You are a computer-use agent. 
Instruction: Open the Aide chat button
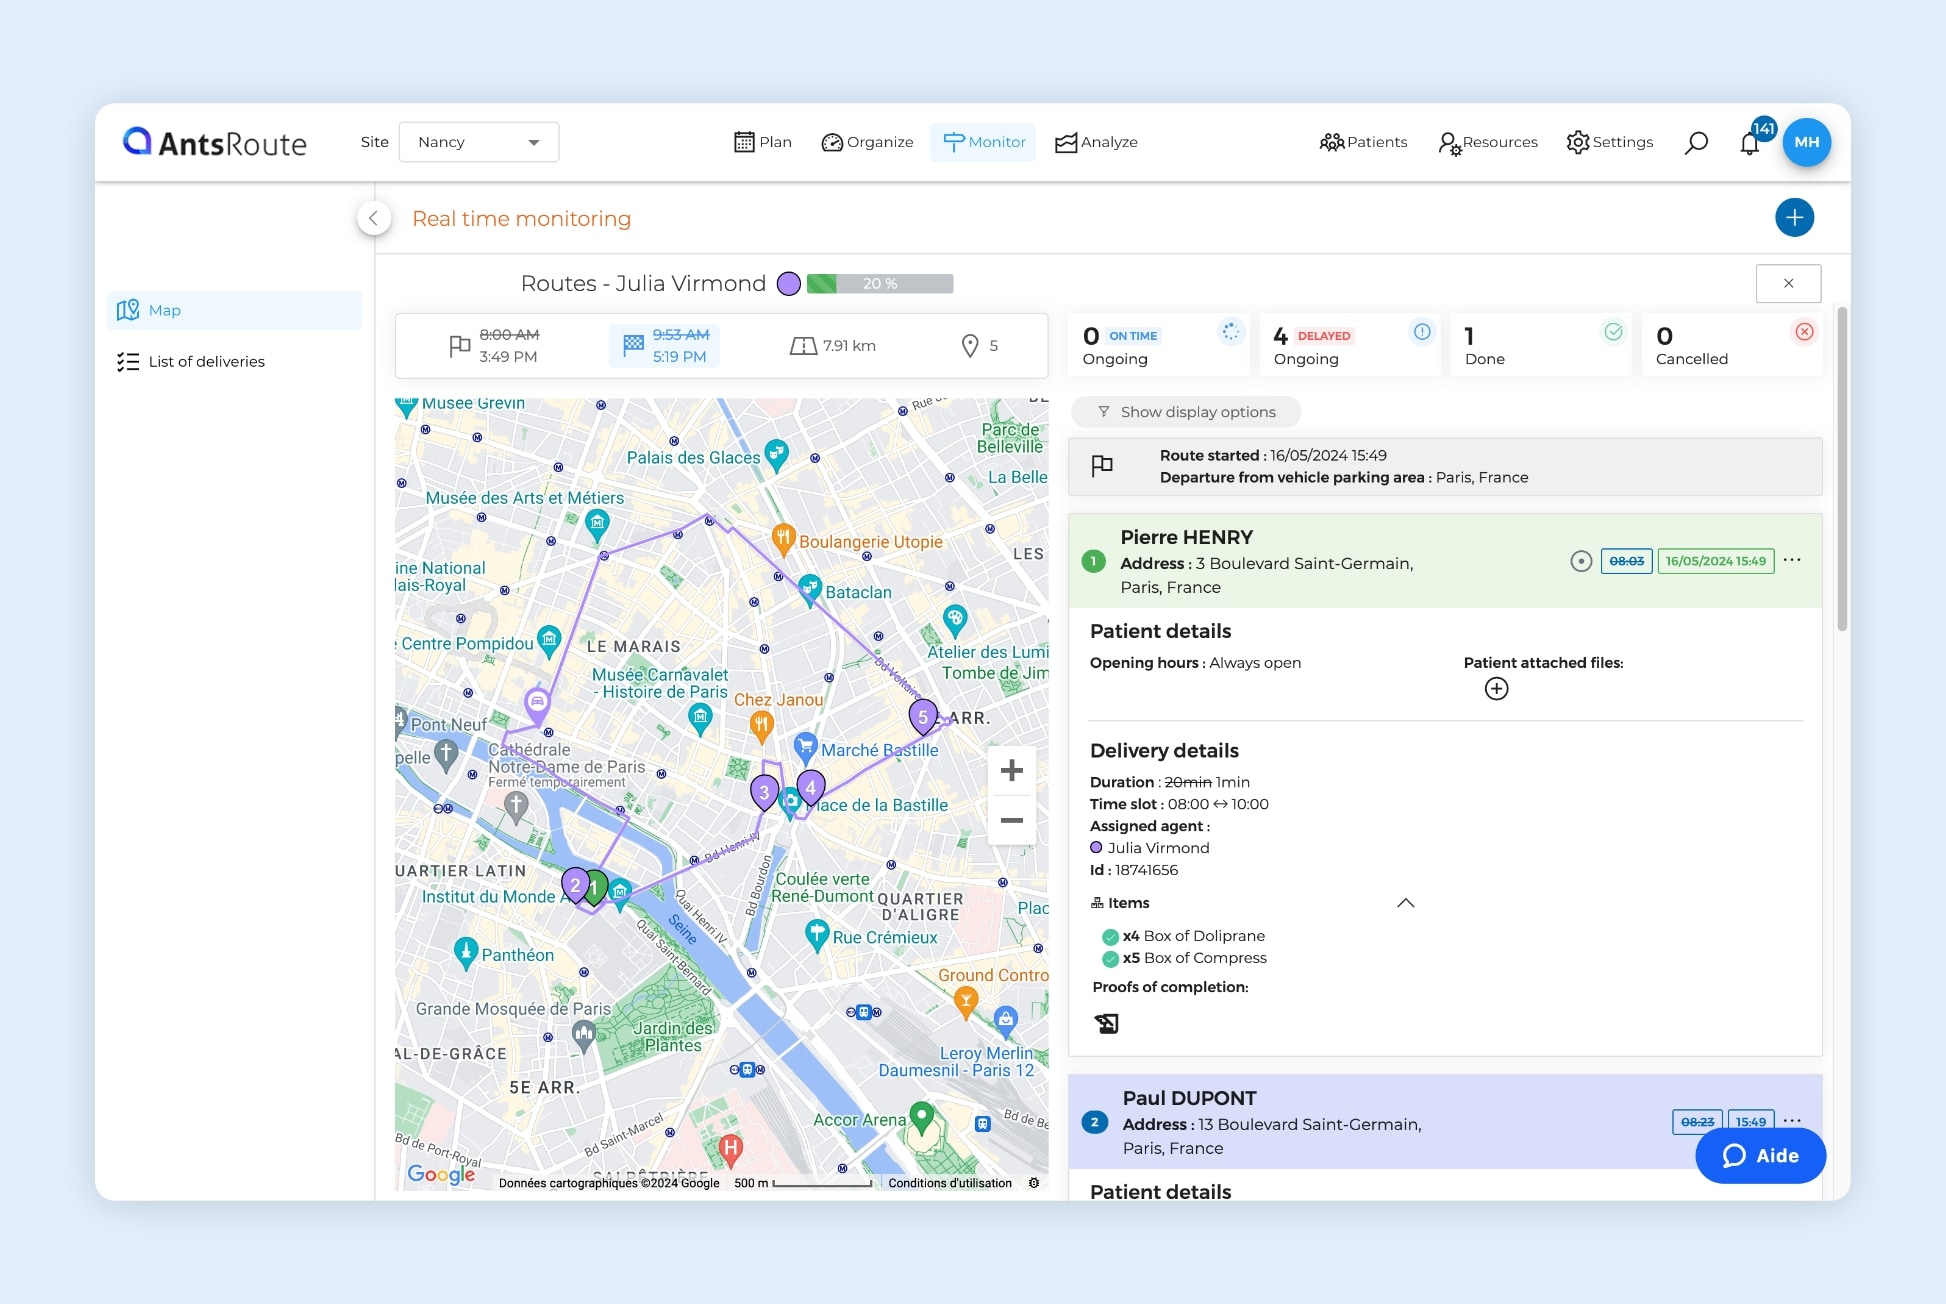pos(1760,1155)
